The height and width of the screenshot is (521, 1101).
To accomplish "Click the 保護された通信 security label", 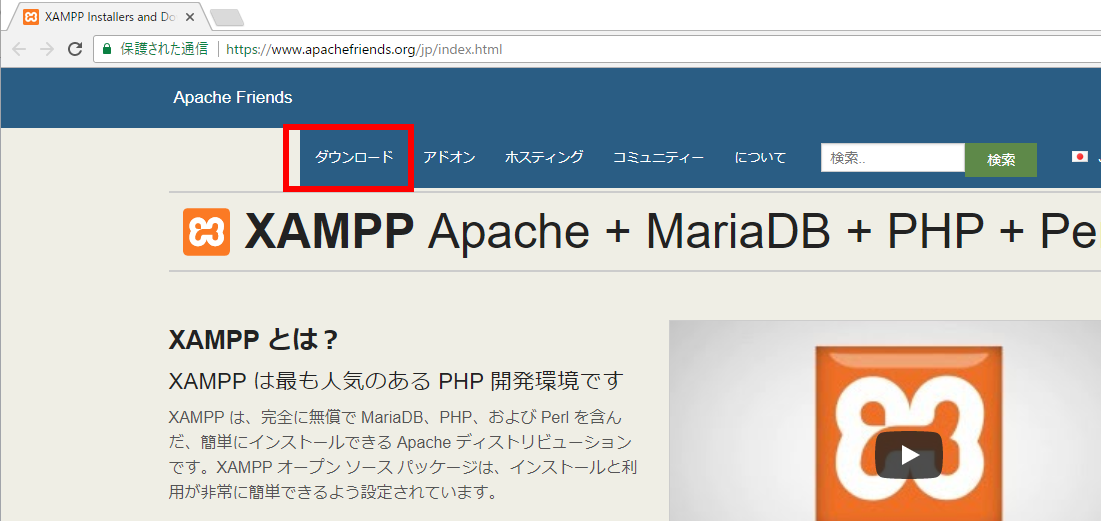I will point(164,49).
